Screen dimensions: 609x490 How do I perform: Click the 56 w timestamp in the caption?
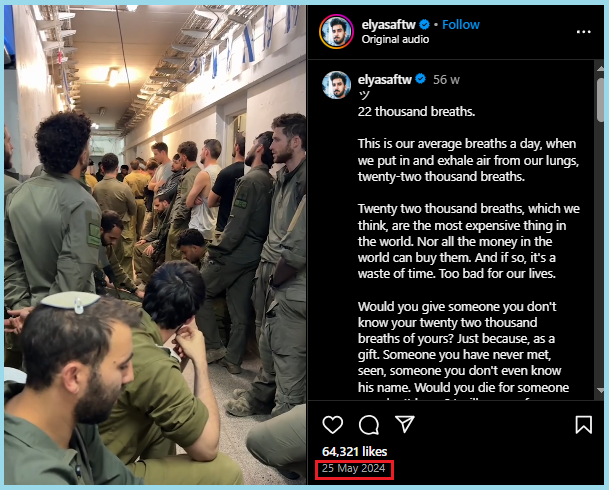coord(446,80)
